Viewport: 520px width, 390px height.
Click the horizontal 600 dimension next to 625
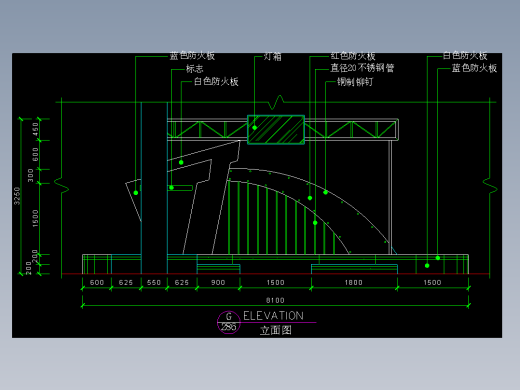tap(97, 283)
